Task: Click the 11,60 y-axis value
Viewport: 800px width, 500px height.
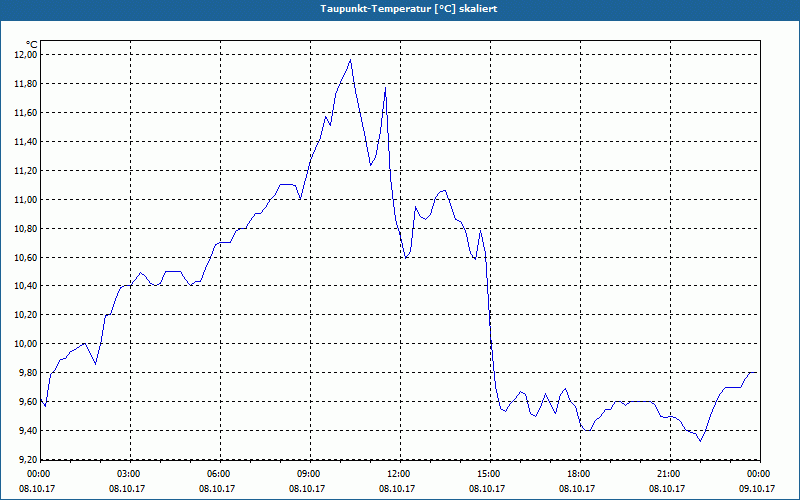Action: tap(26, 113)
